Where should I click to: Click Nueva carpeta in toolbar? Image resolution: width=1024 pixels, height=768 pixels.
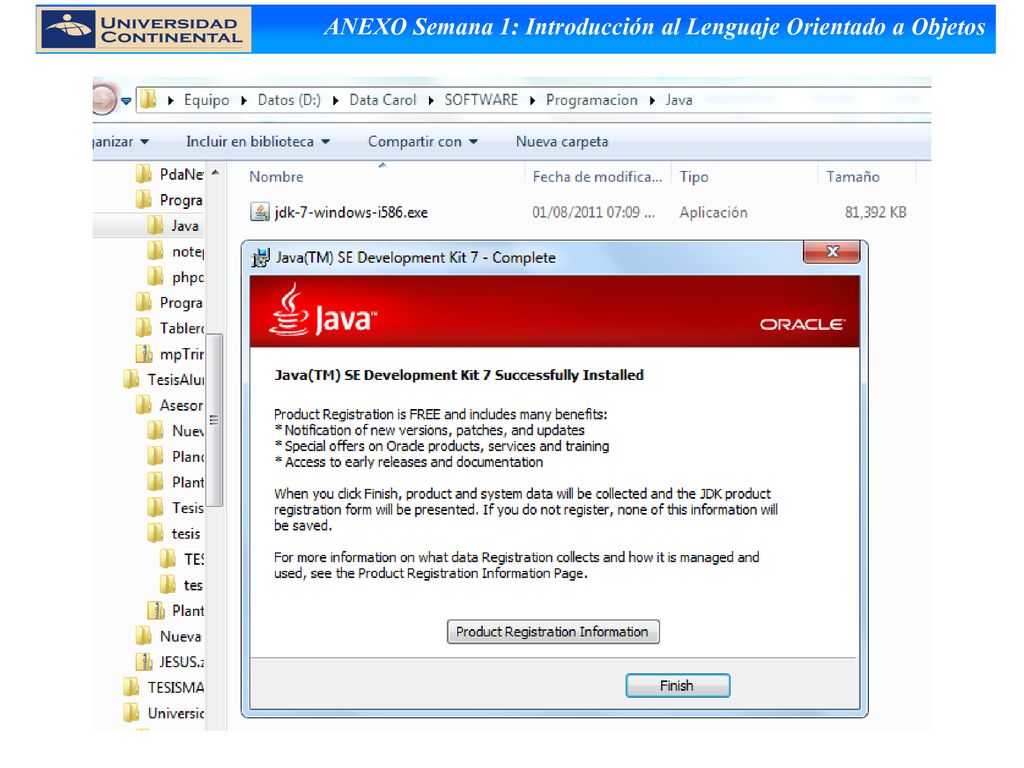[562, 142]
